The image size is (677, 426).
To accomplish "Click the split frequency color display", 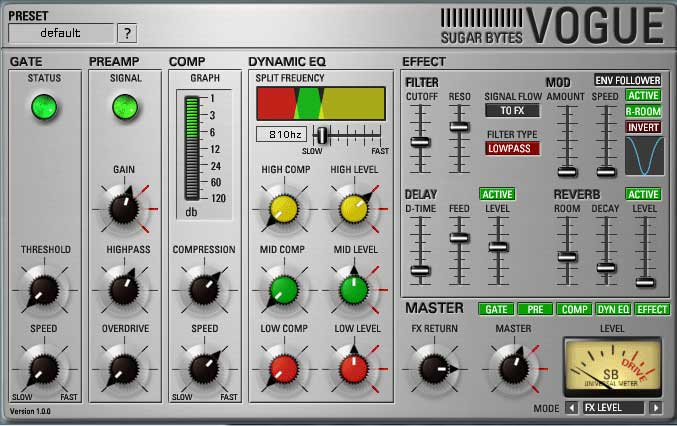I will [320, 103].
